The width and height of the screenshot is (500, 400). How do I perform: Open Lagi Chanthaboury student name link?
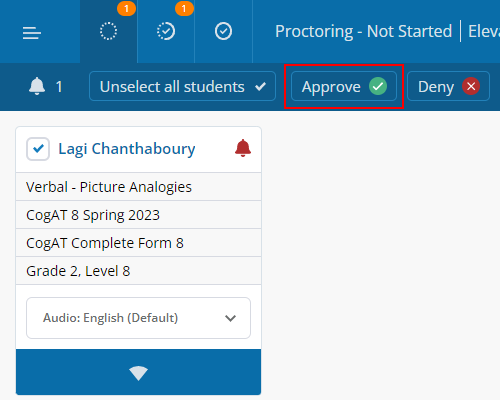pyautogui.click(x=127, y=149)
